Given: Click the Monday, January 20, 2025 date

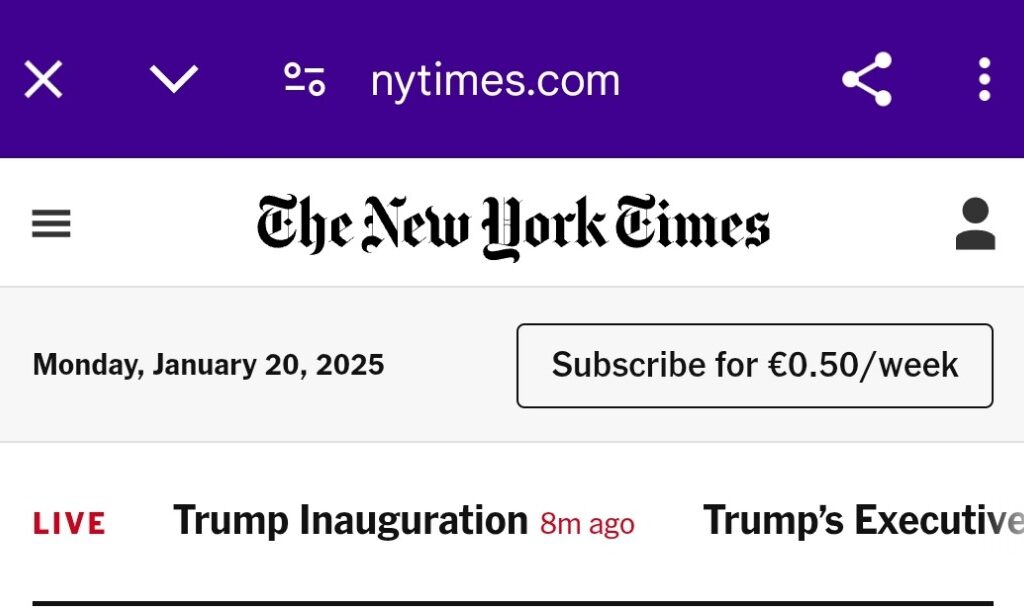Looking at the screenshot, I should [208, 364].
